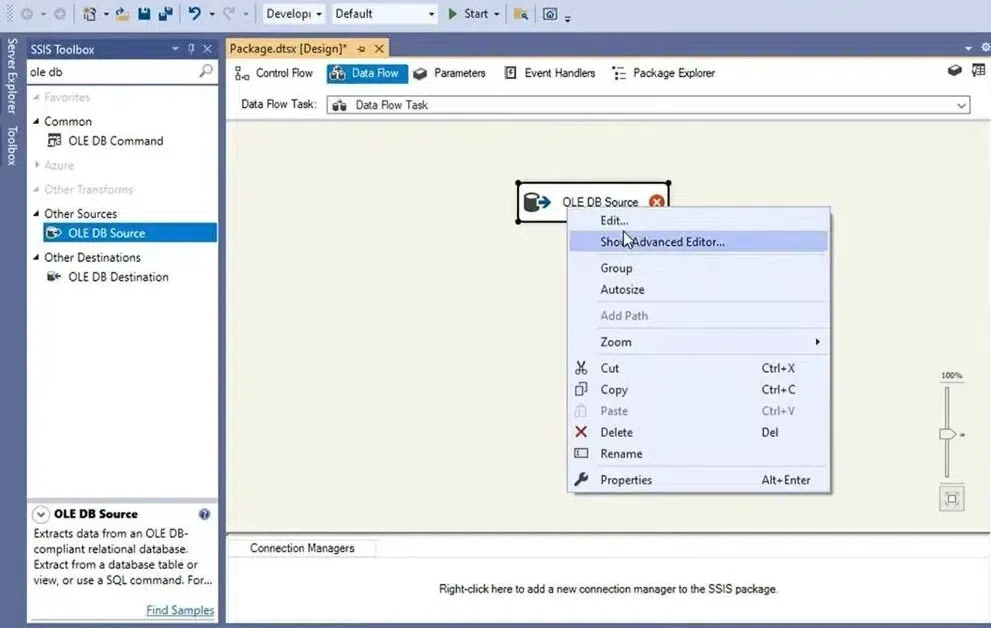Open the Start button dropdown arrow
Viewport: 991px width, 628px height.
[x=497, y=14]
